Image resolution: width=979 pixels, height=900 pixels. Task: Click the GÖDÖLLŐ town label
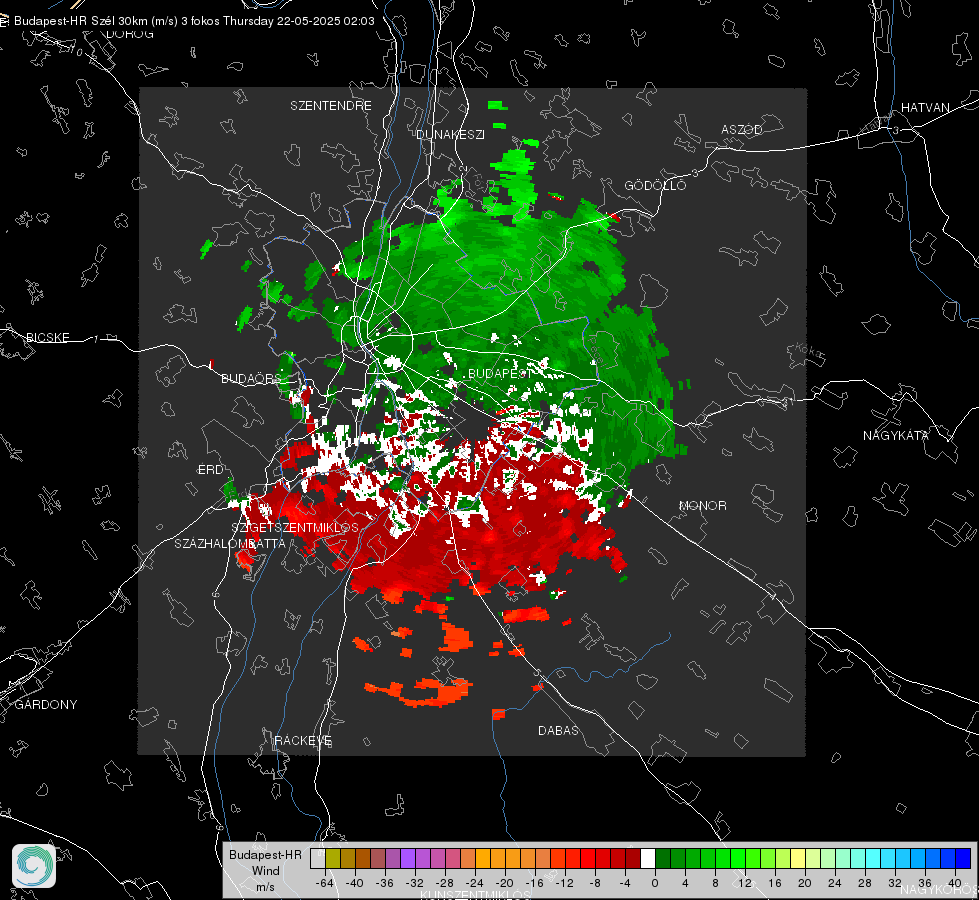(x=655, y=185)
